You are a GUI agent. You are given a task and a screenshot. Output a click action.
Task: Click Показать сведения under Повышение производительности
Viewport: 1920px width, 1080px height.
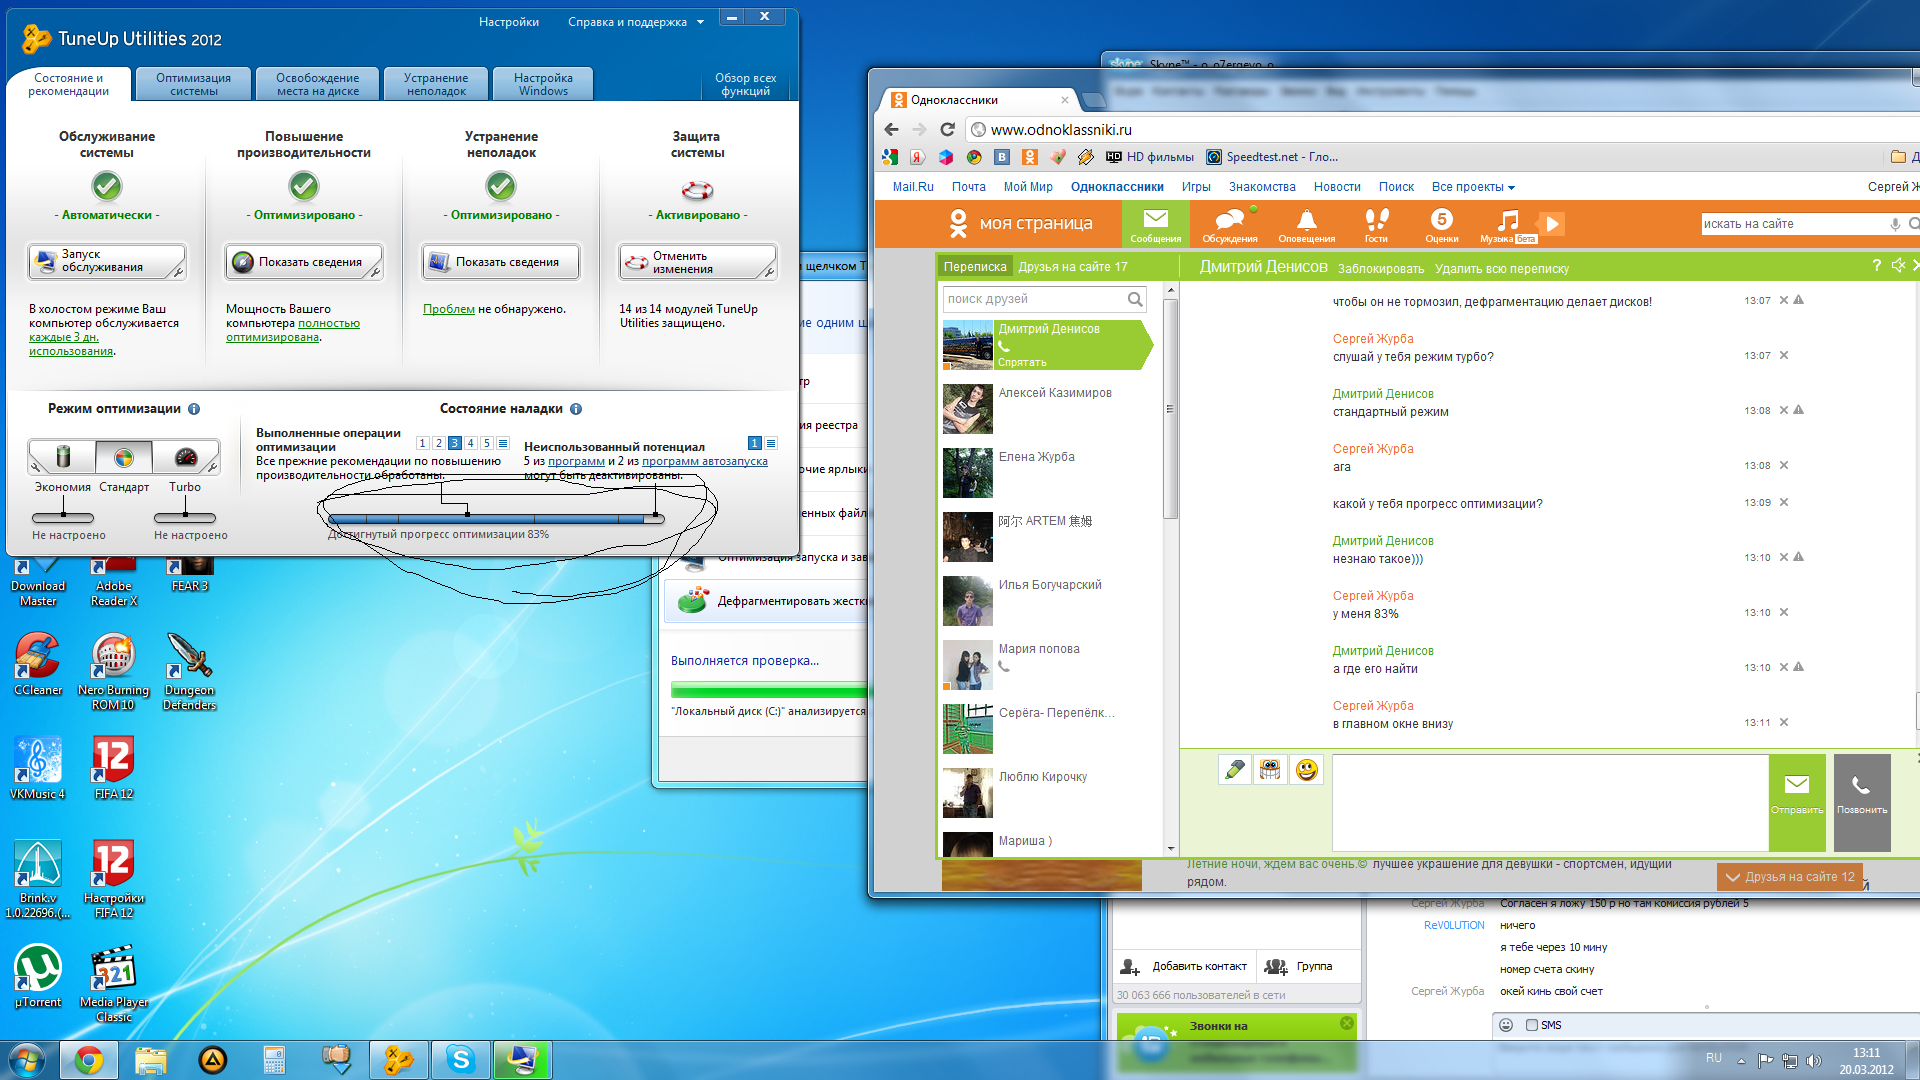tap(303, 262)
